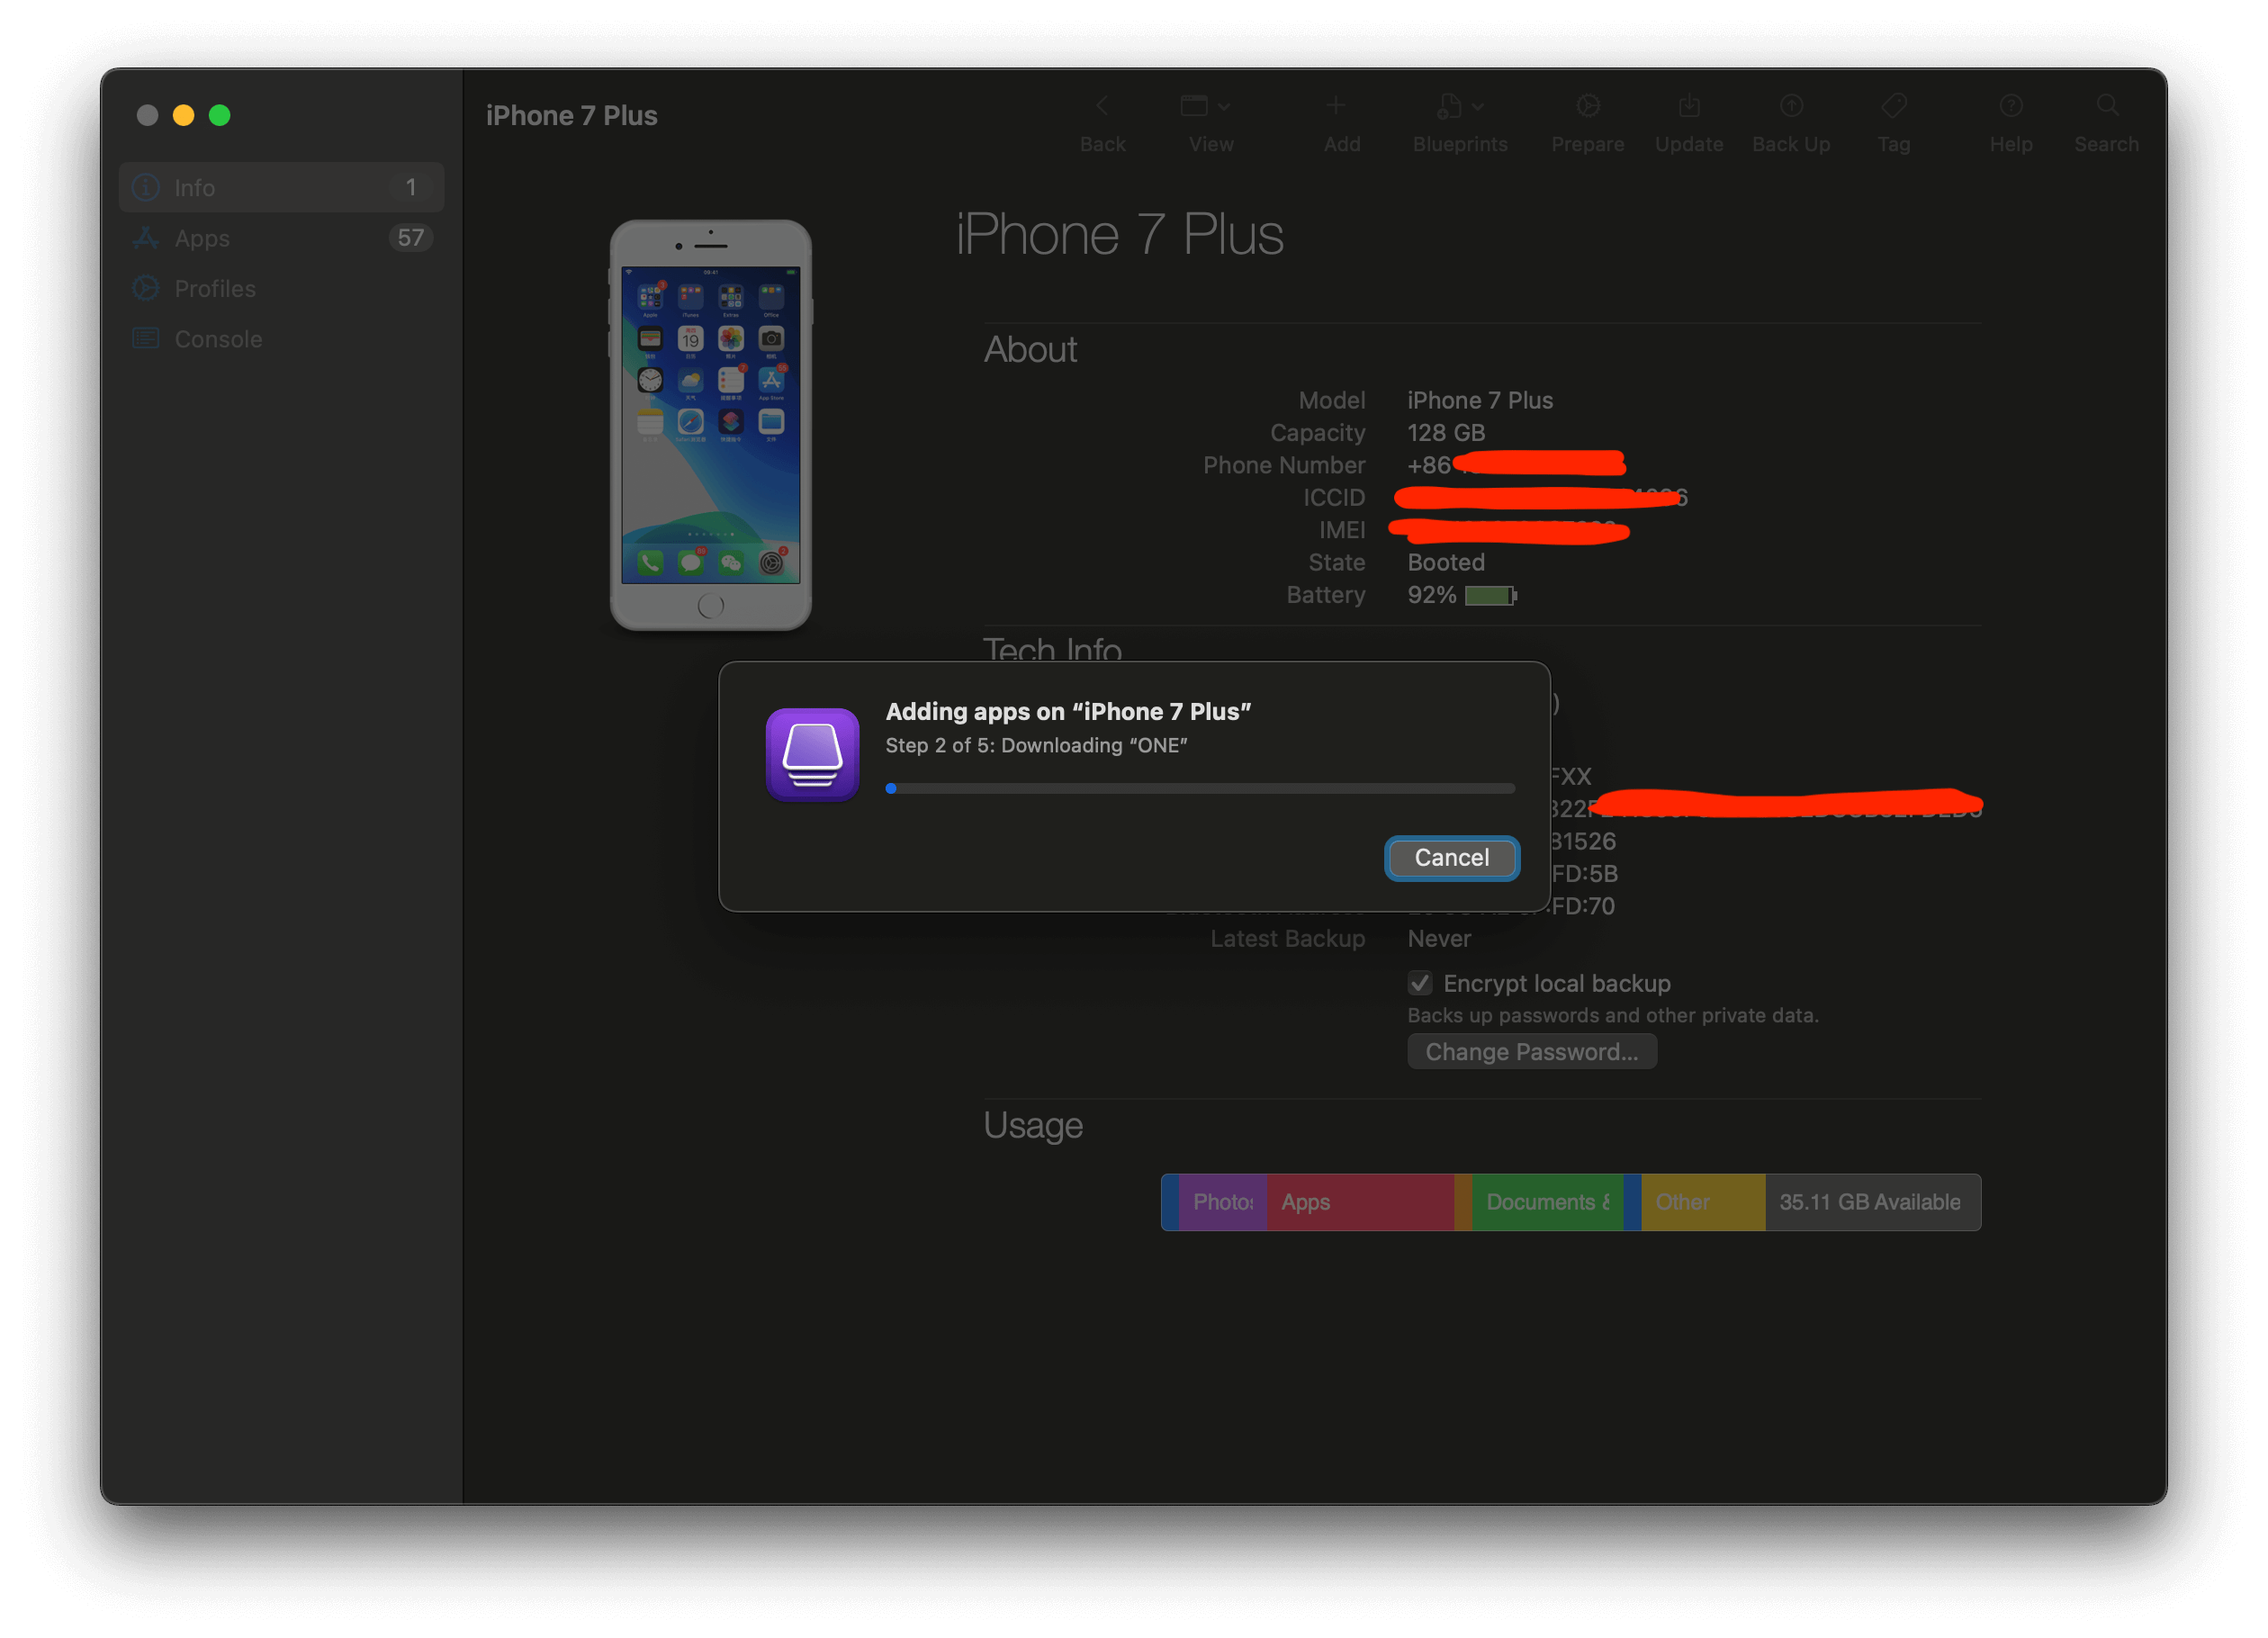The image size is (2268, 1638).
Task: Click the iPhone device thumbnail image
Action: tap(710, 425)
